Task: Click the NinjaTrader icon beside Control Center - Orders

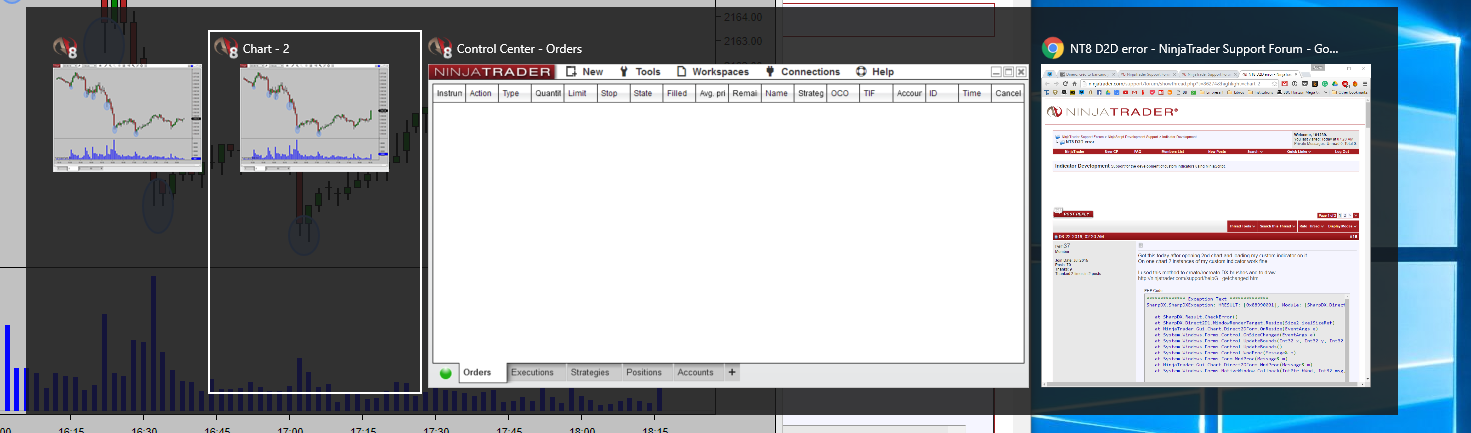Action: (440, 48)
